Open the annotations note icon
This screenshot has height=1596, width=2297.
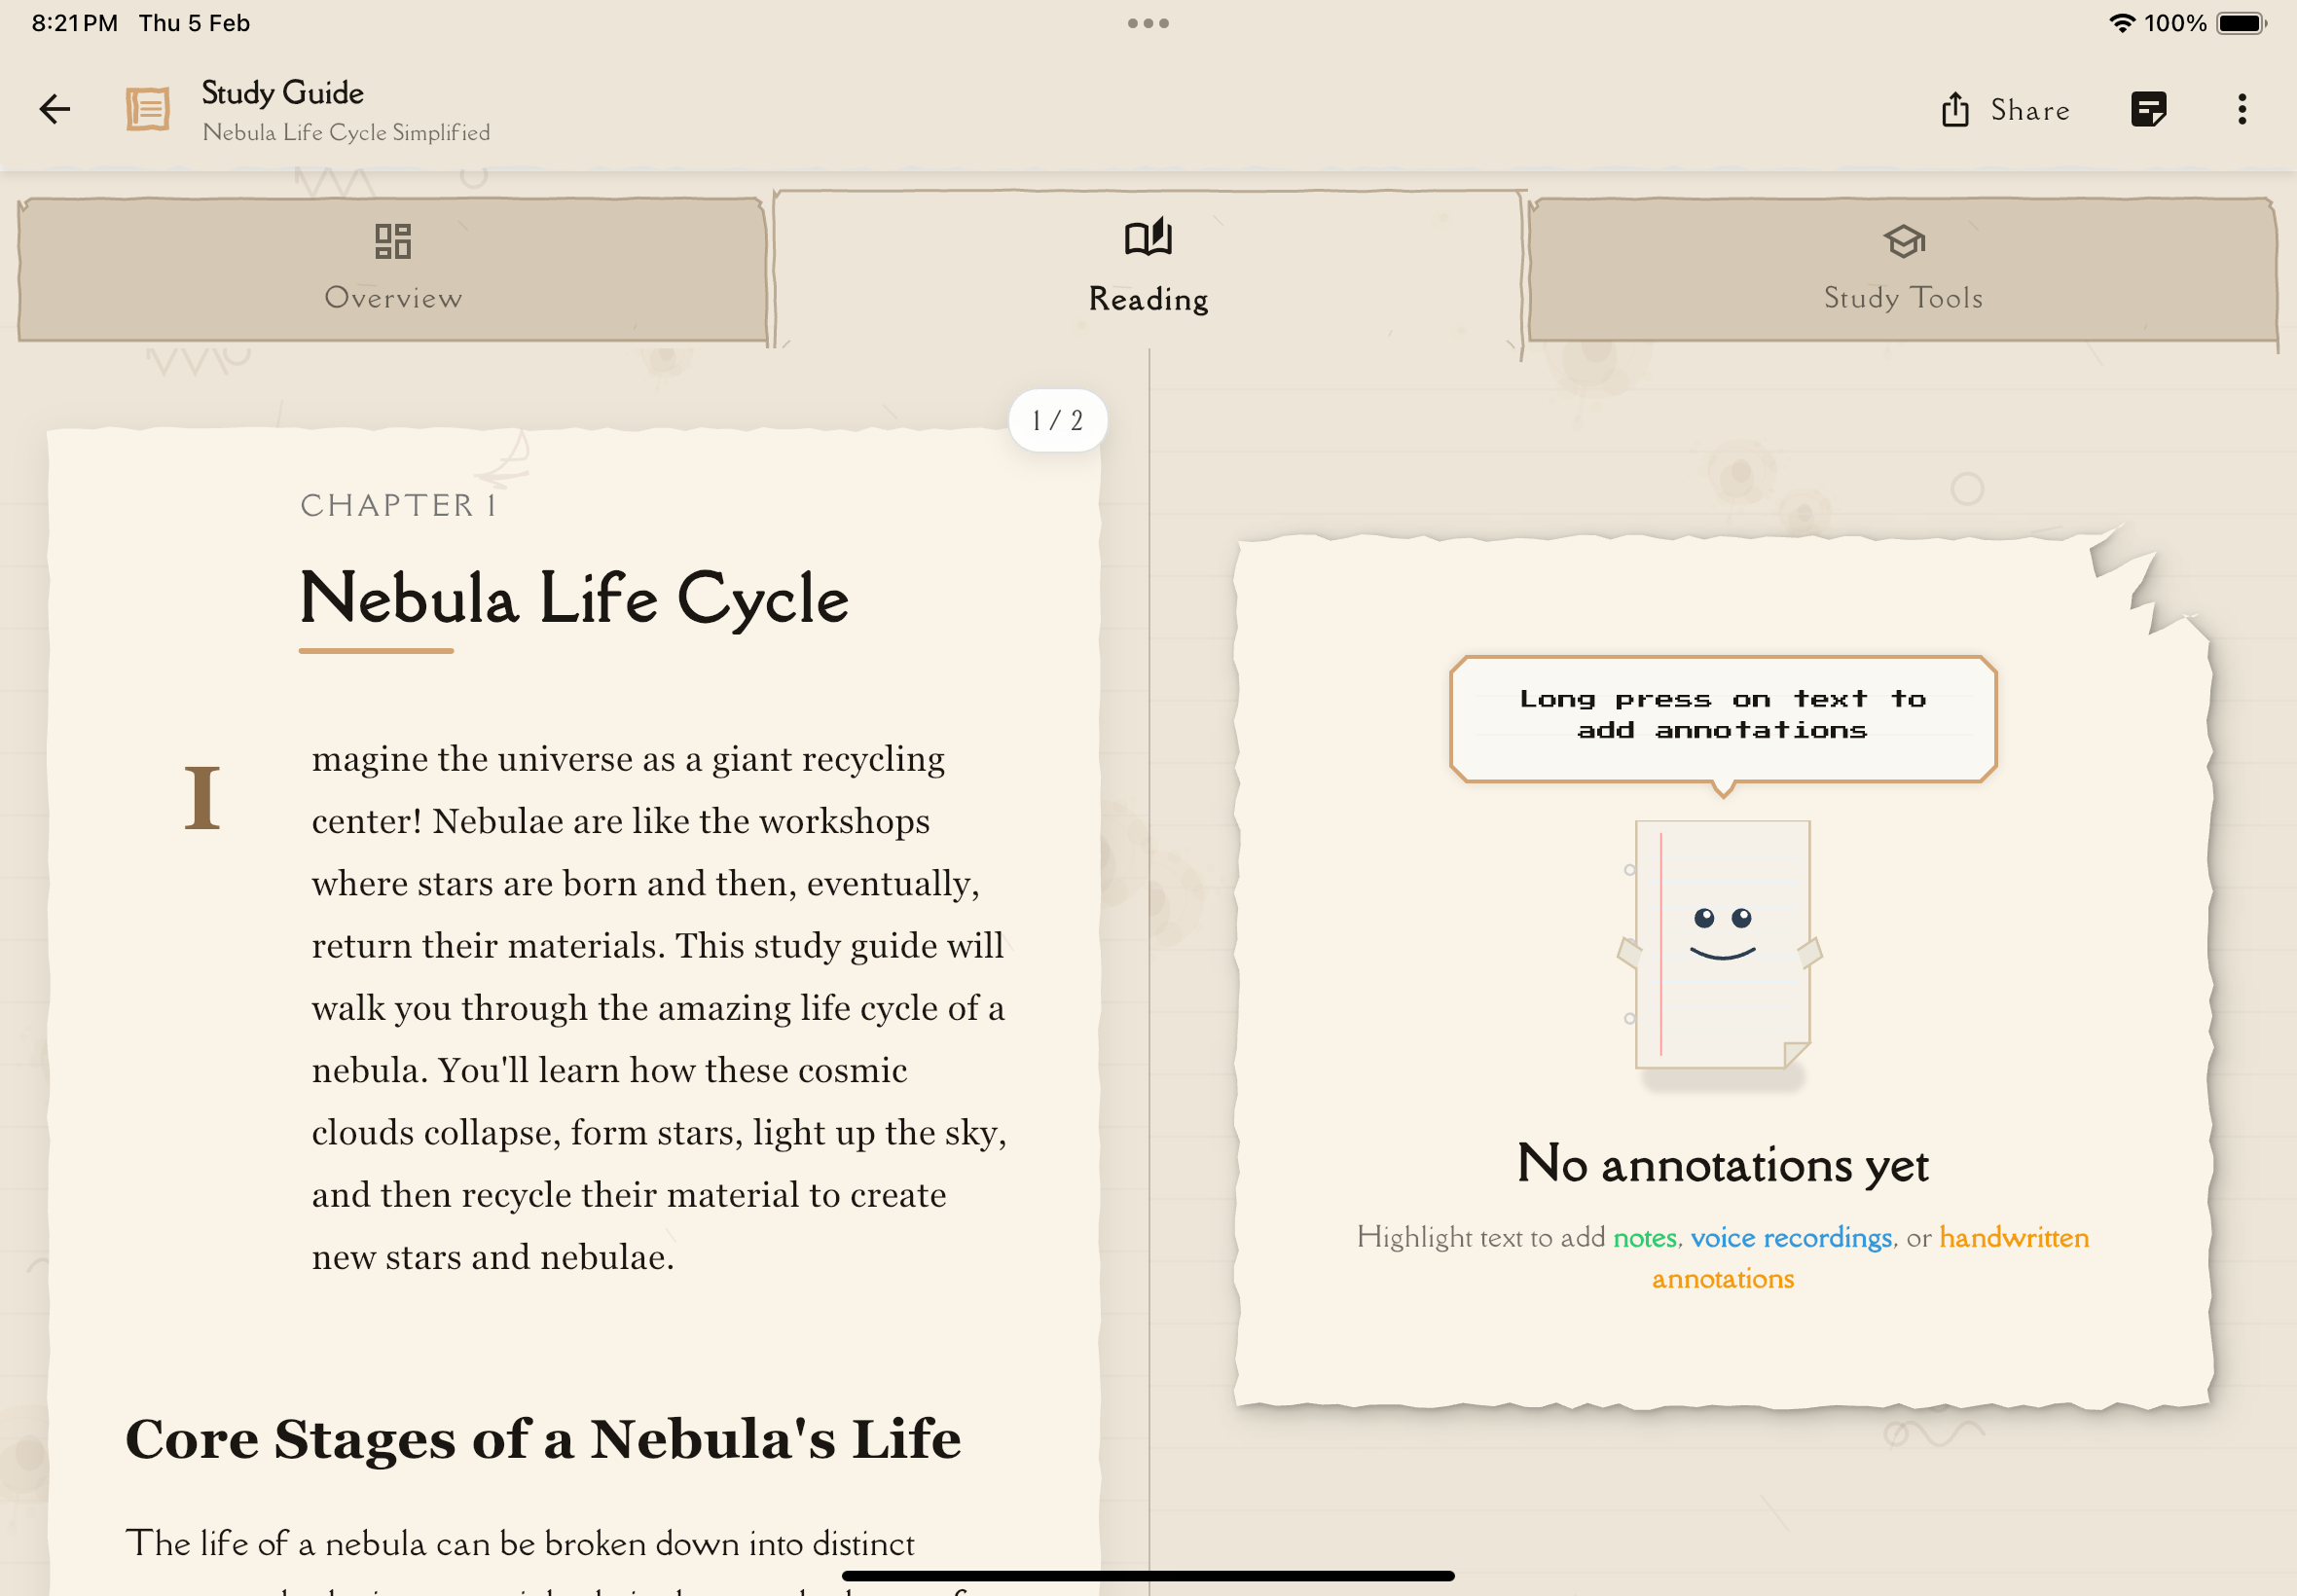point(2148,109)
